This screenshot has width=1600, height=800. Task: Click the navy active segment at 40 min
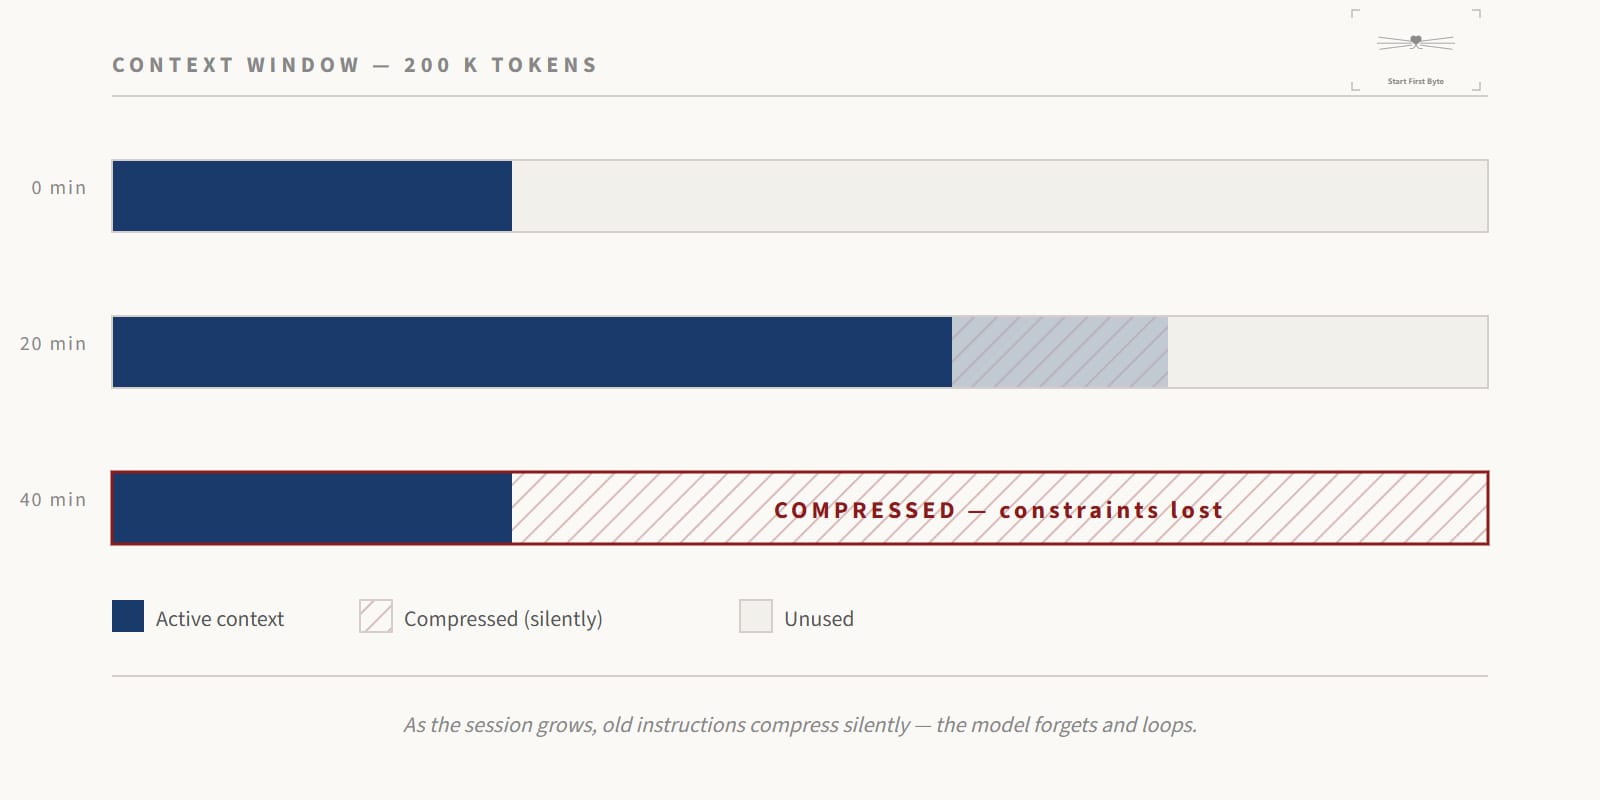[x=312, y=508]
